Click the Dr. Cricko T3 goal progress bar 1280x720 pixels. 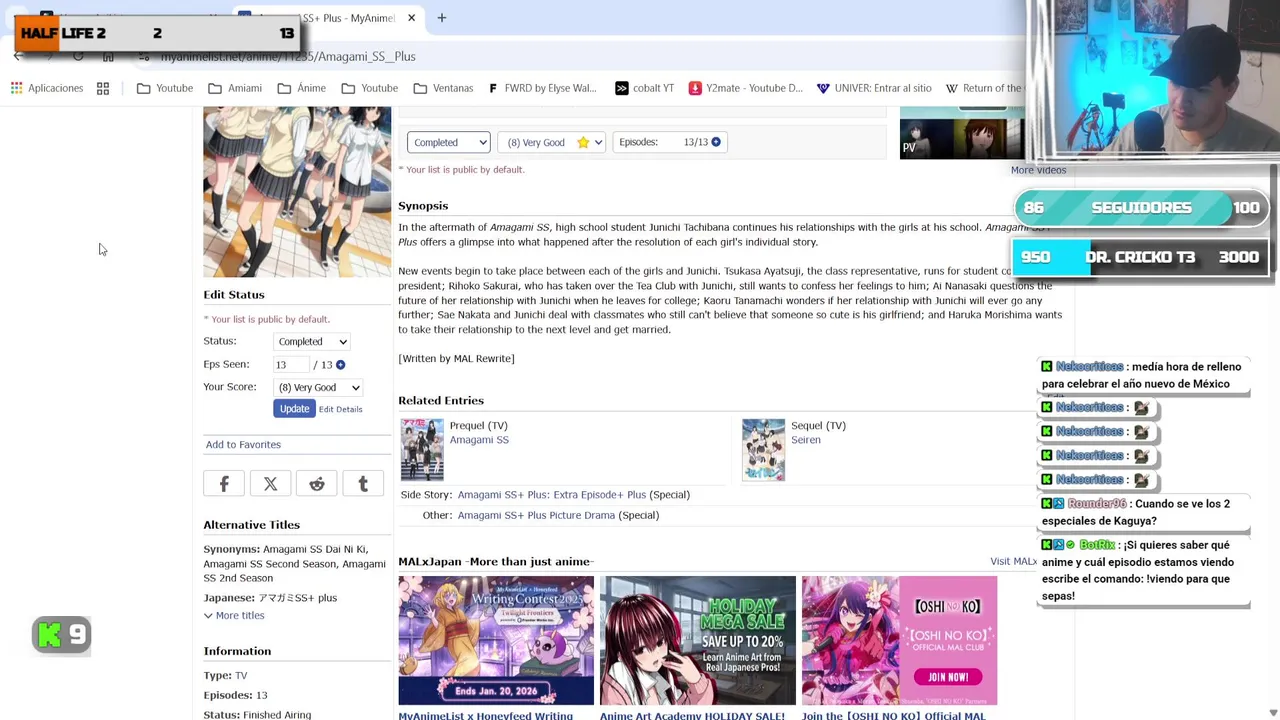[1141, 257]
